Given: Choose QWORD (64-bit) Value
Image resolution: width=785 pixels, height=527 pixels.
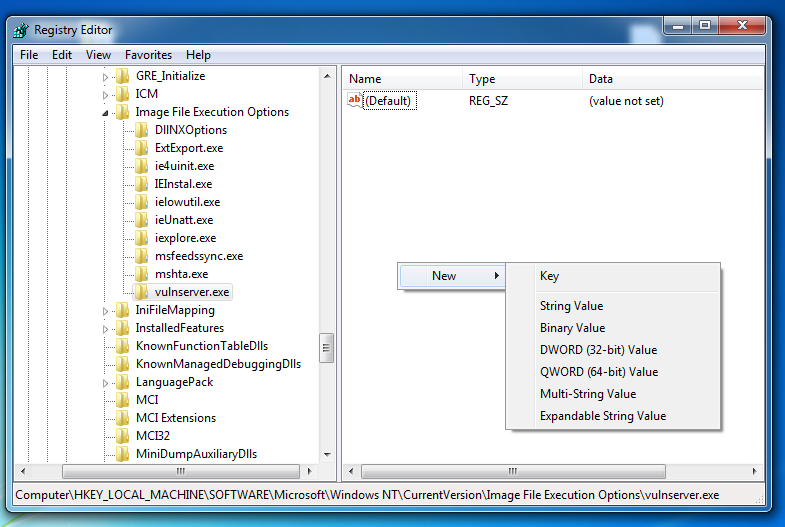Looking at the screenshot, I should click(x=613, y=372).
